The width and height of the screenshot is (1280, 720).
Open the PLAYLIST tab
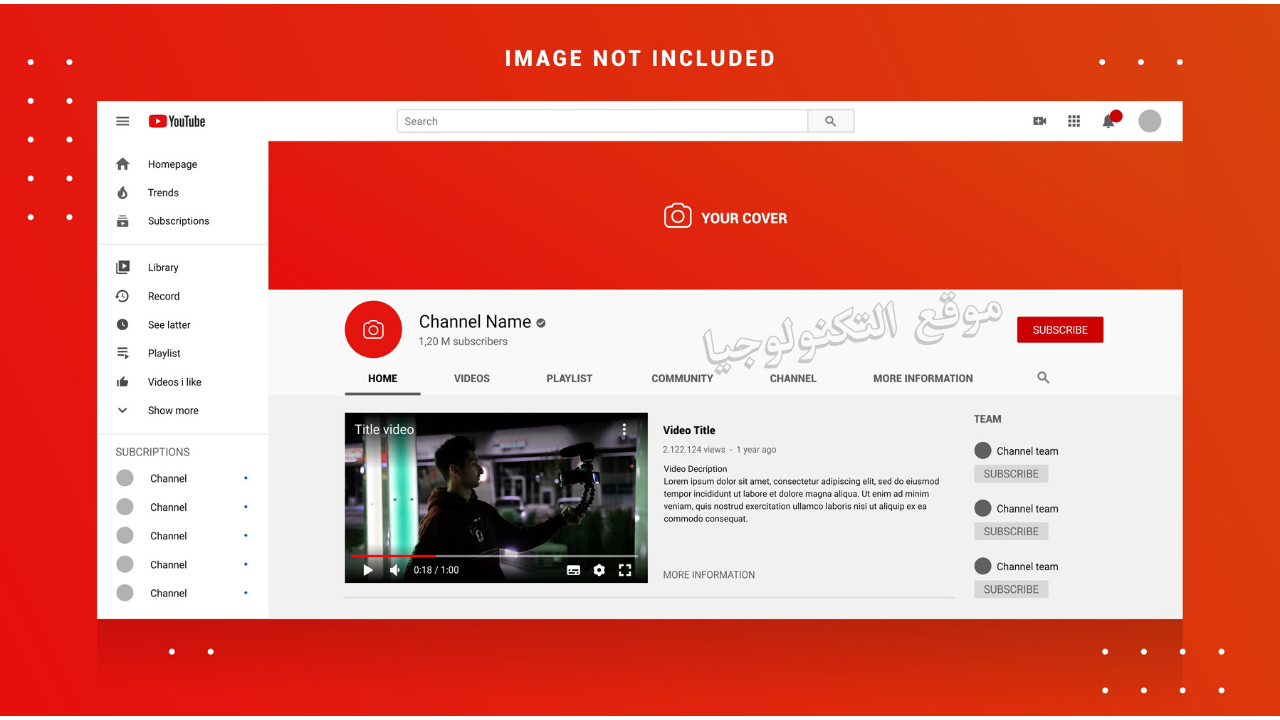569,378
